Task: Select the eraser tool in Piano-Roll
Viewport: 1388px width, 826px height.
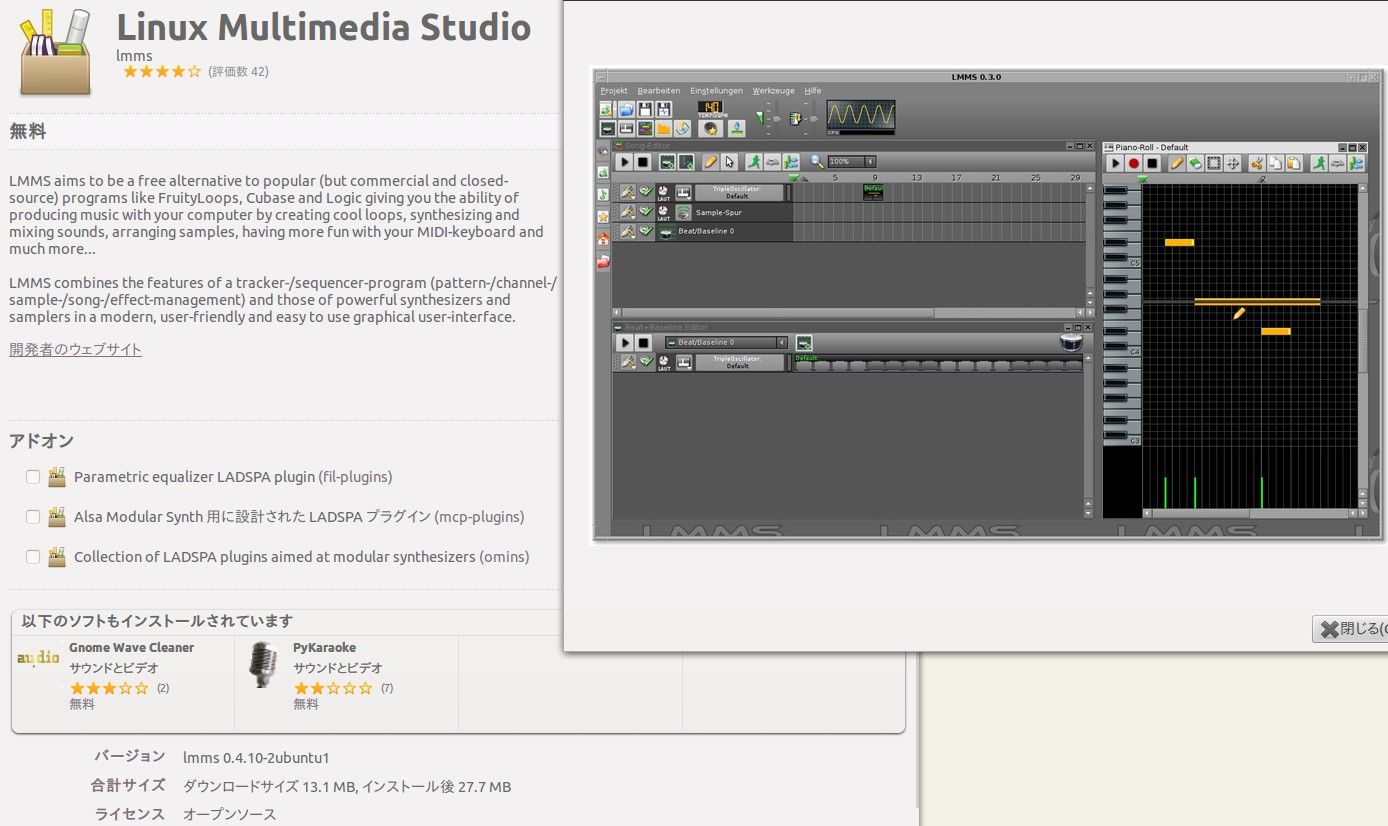Action: [x=1195, y=163]
